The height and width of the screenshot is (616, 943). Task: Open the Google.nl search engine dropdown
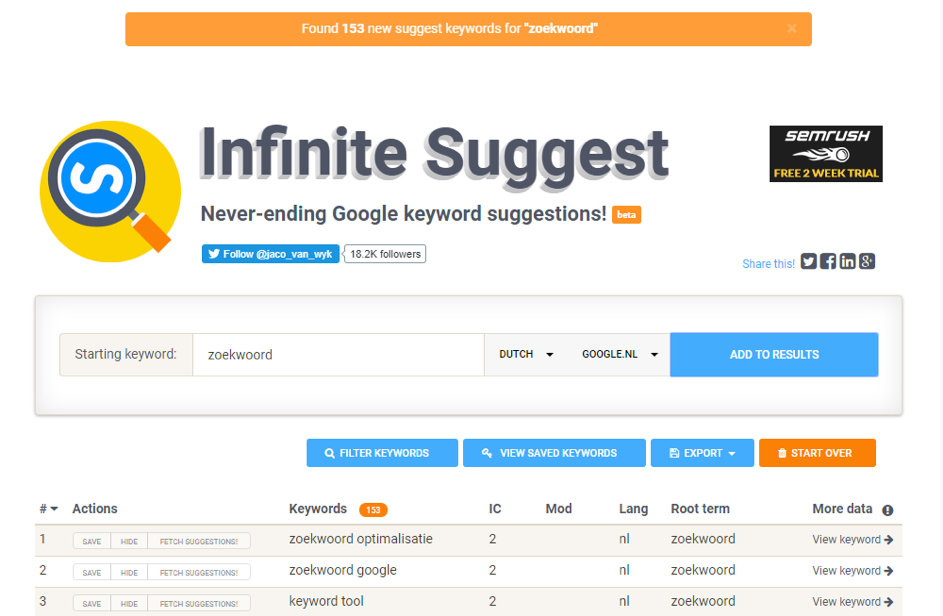[620, 355]
